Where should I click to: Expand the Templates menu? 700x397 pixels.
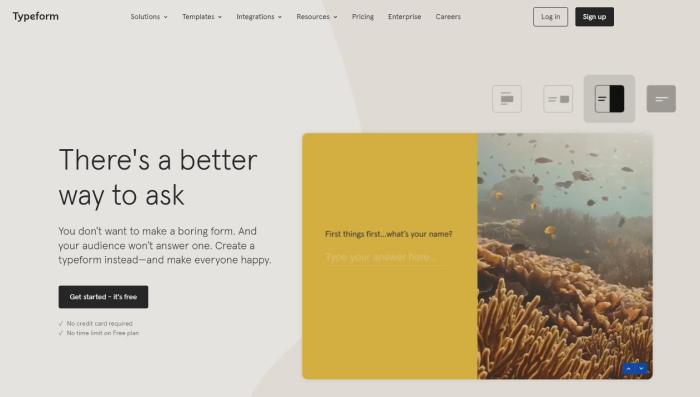(x=202, y=17)
